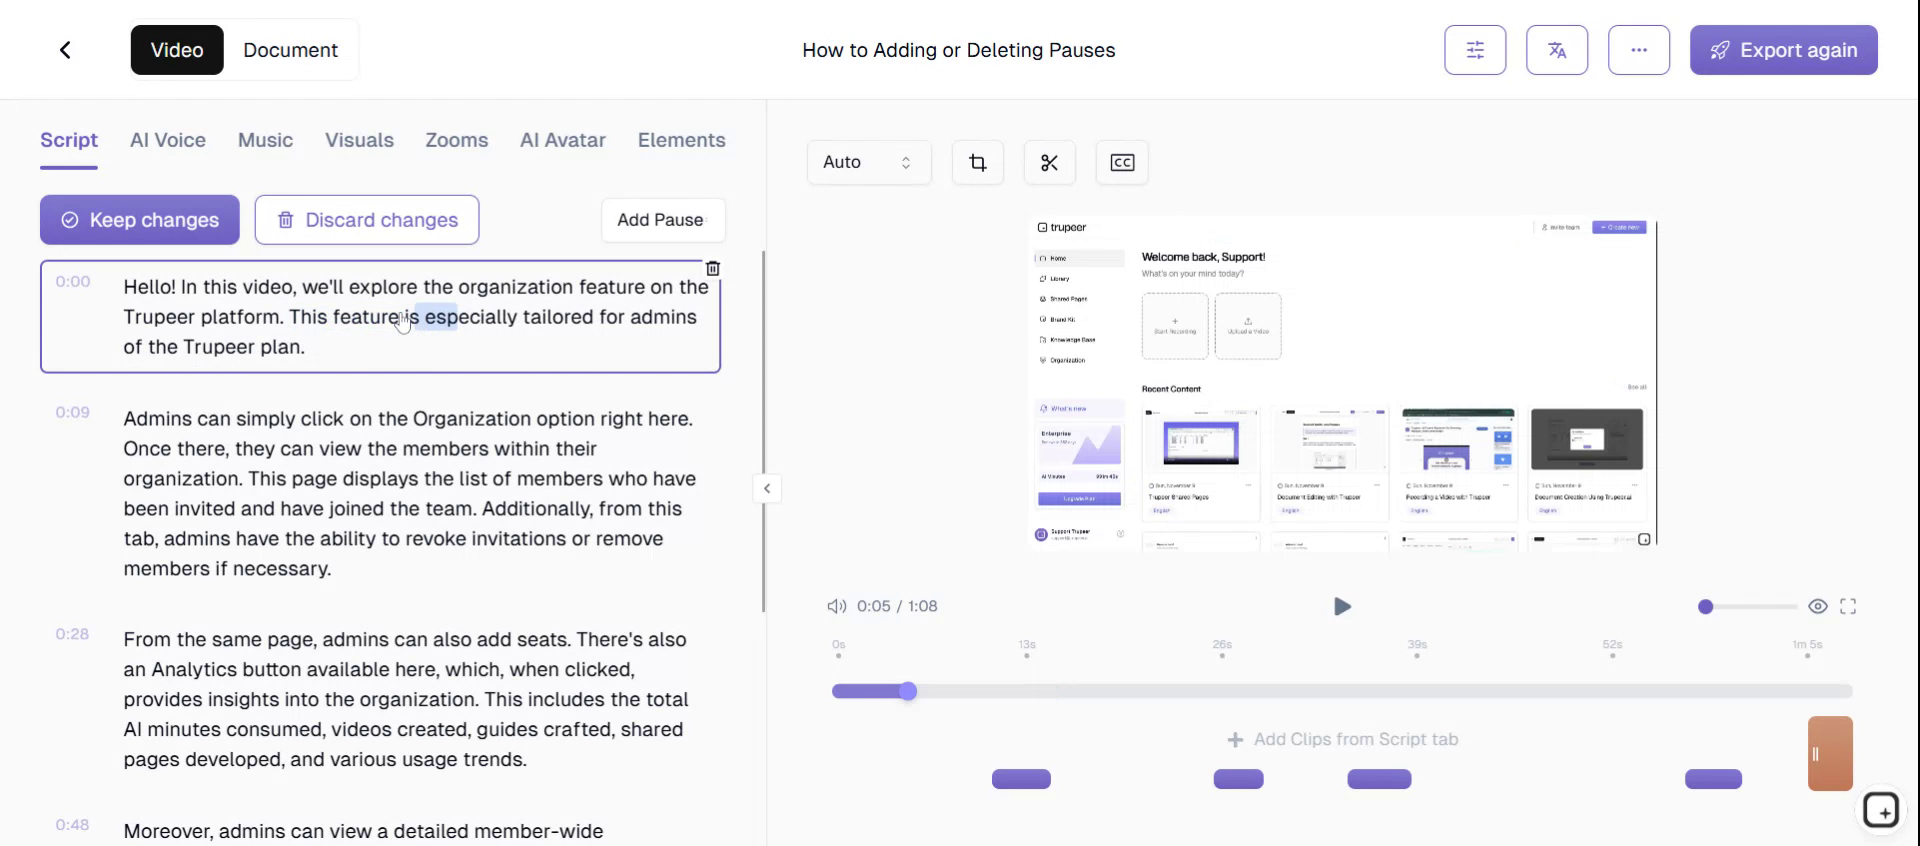Collapse the script panel with chevron
This screenshot has height=846, width=1920.
(767, 489)
